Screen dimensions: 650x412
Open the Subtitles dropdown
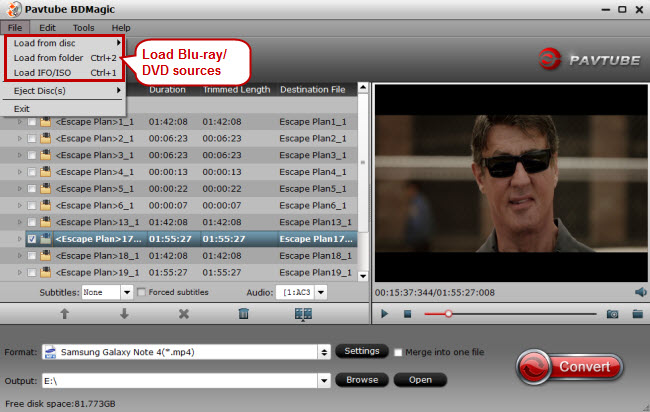[x=127, y=293]
